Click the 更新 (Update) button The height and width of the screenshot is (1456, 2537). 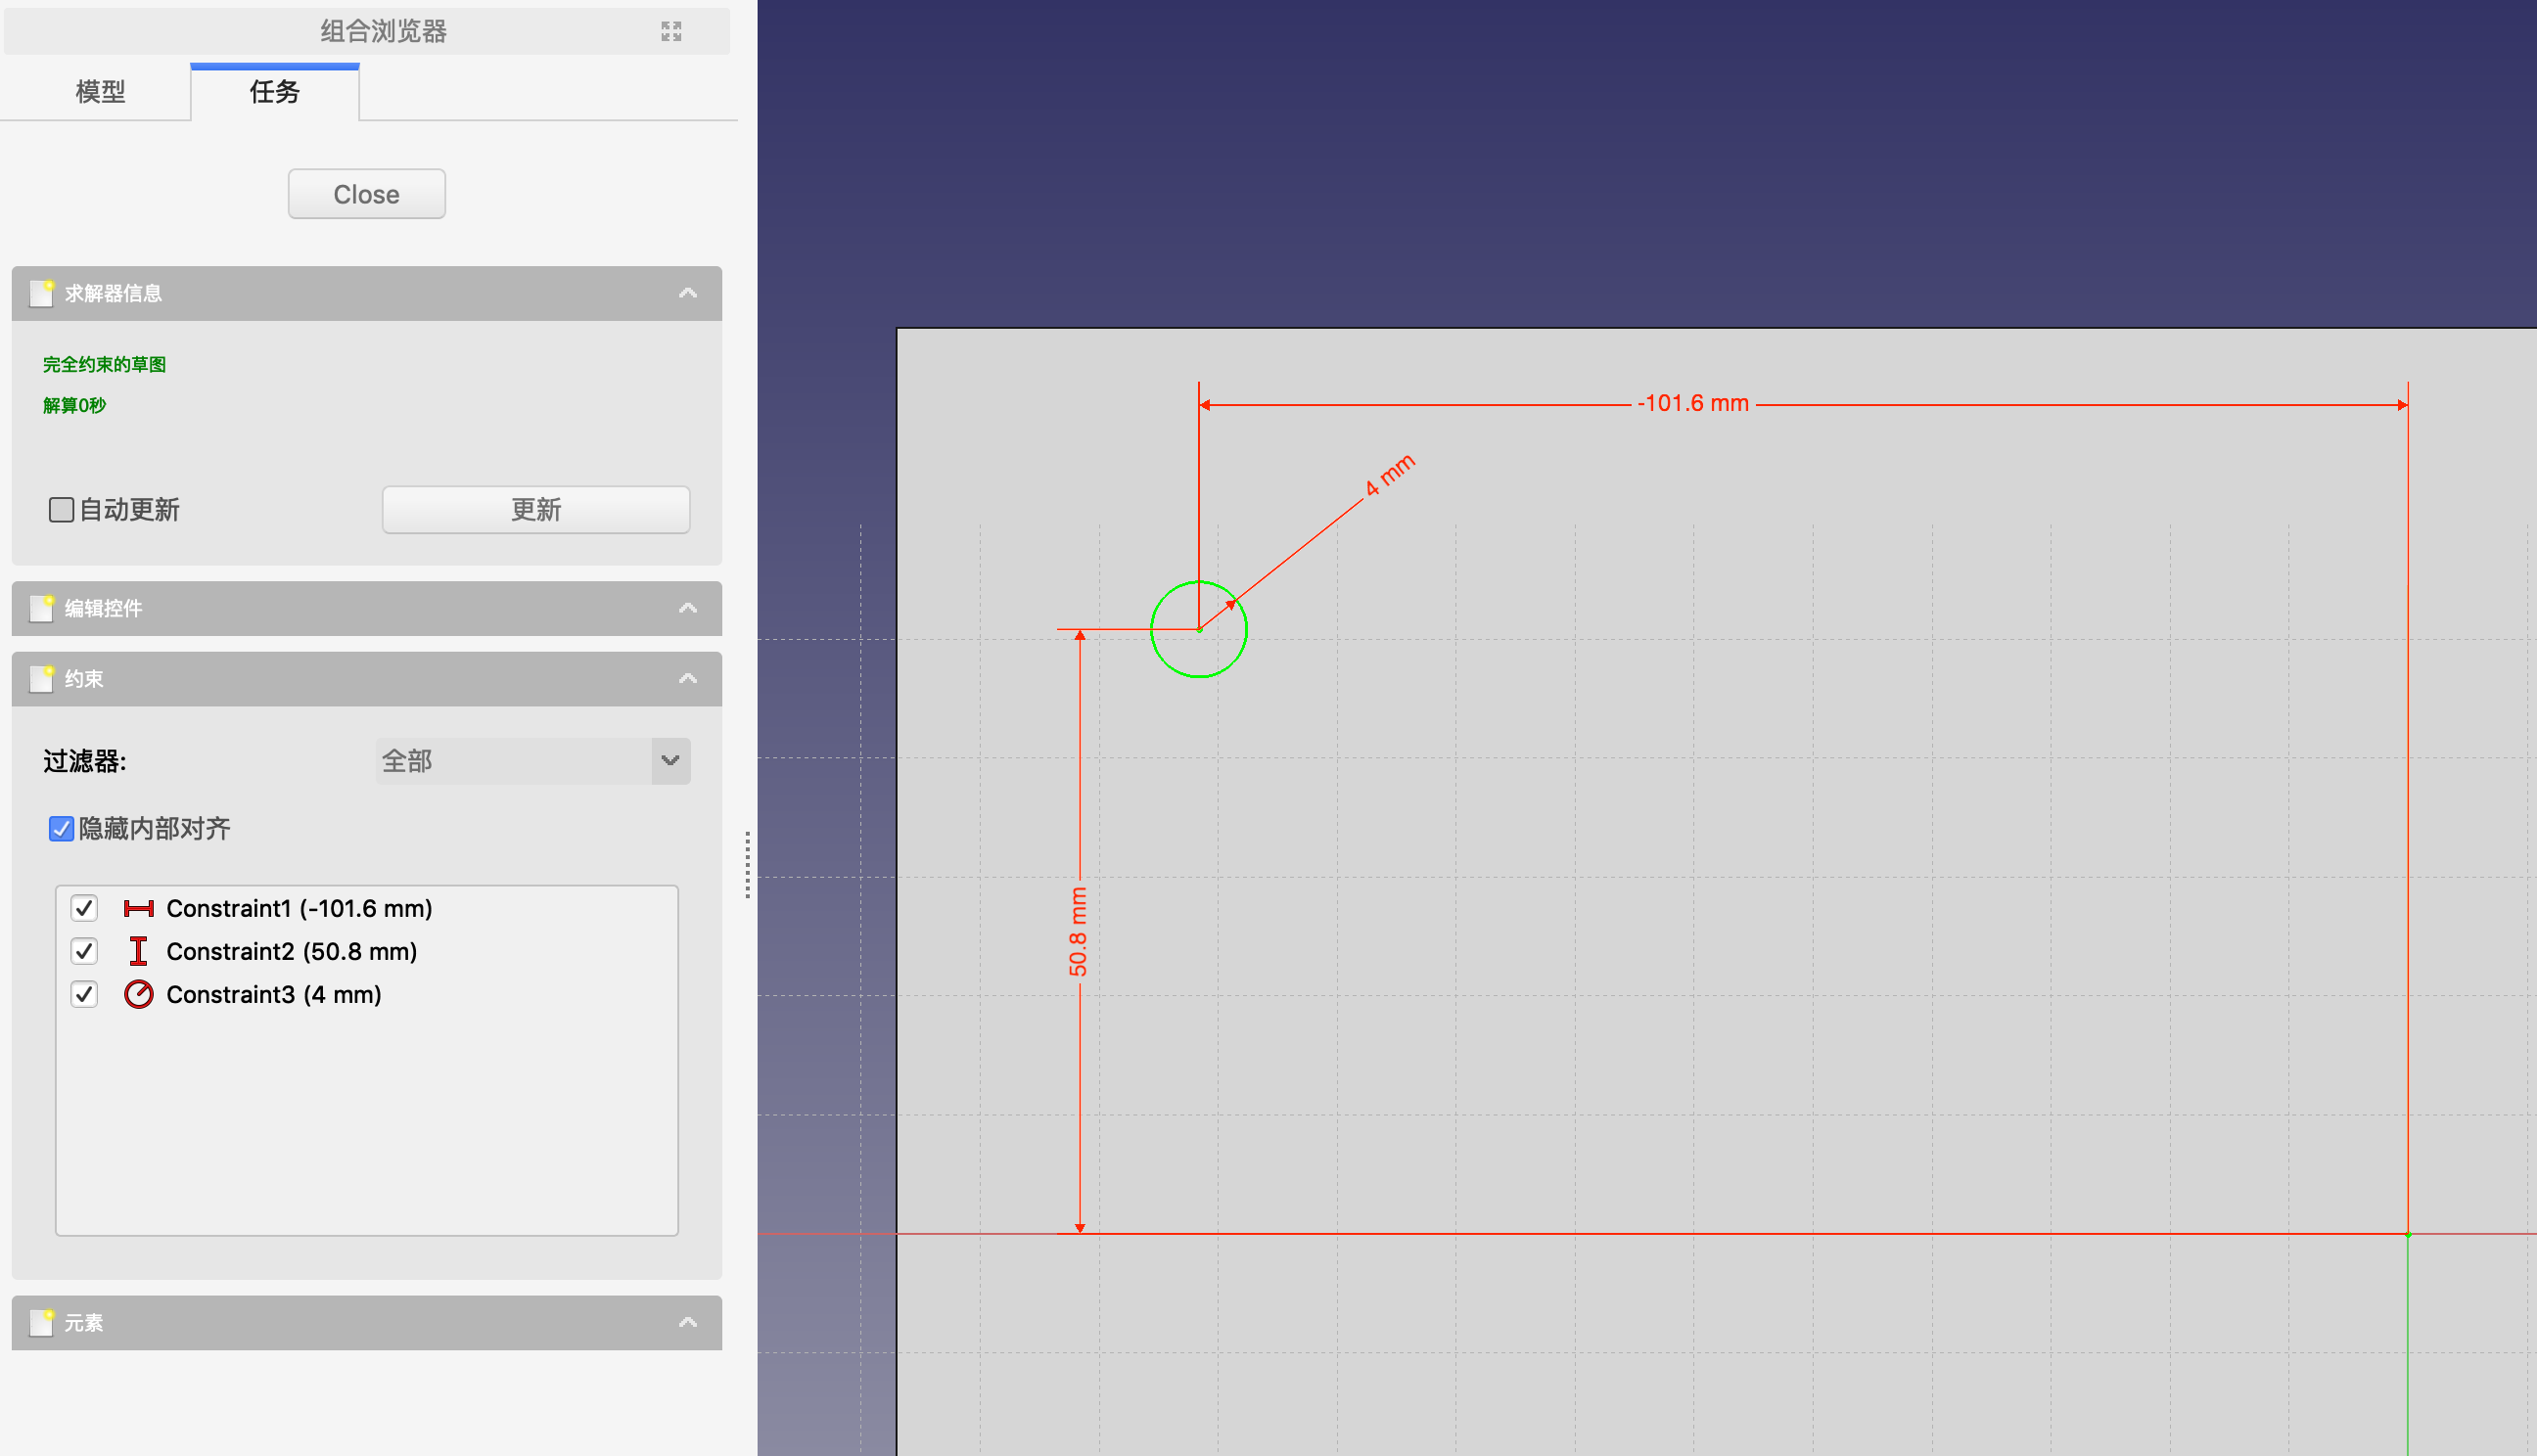[535, 510]
